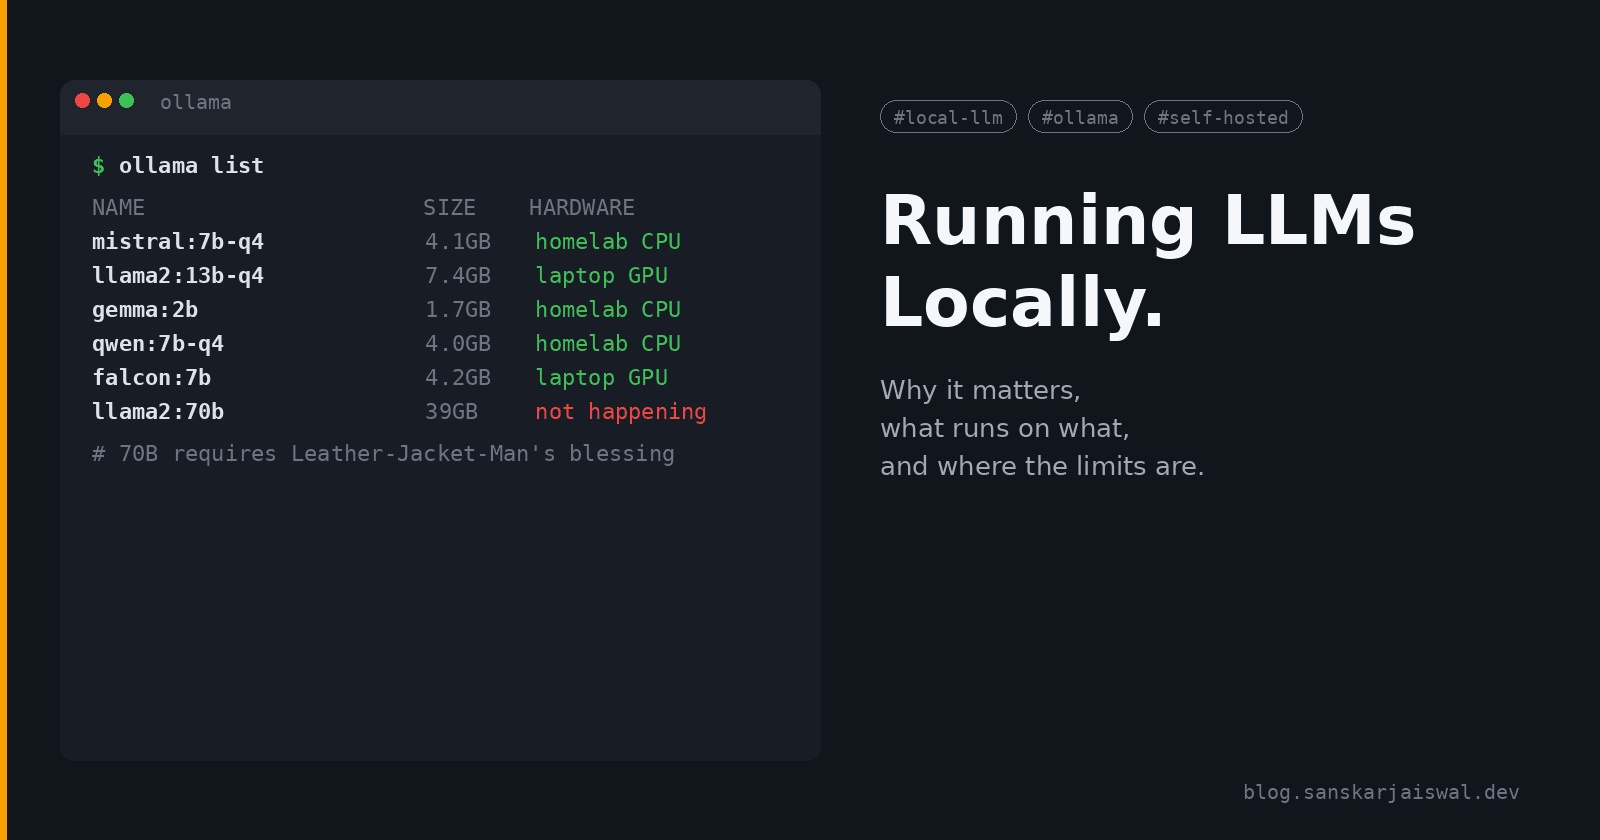
Task: Click the qwen:7b-q4 model entry
Action: 158,344
